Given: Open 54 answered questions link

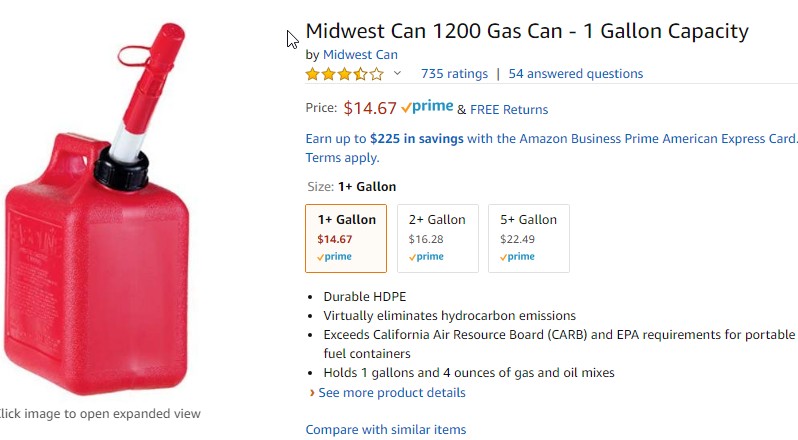Looking at the screenshot, I should pyautogui.click(x=576, y=74).
